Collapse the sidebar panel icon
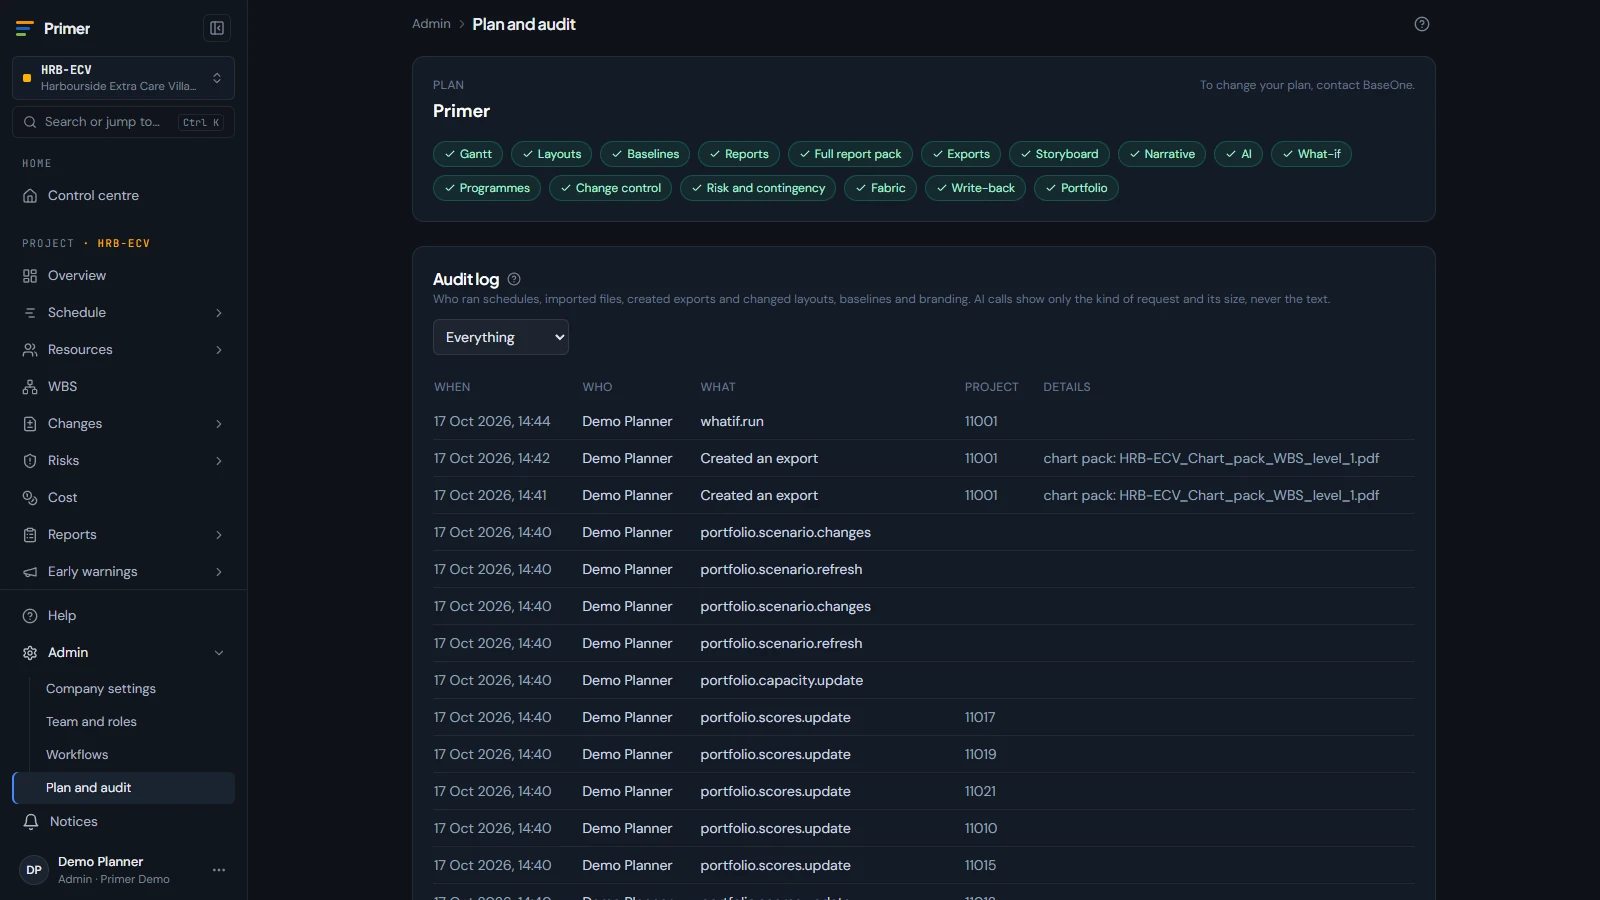 click(x=217, y=28)
